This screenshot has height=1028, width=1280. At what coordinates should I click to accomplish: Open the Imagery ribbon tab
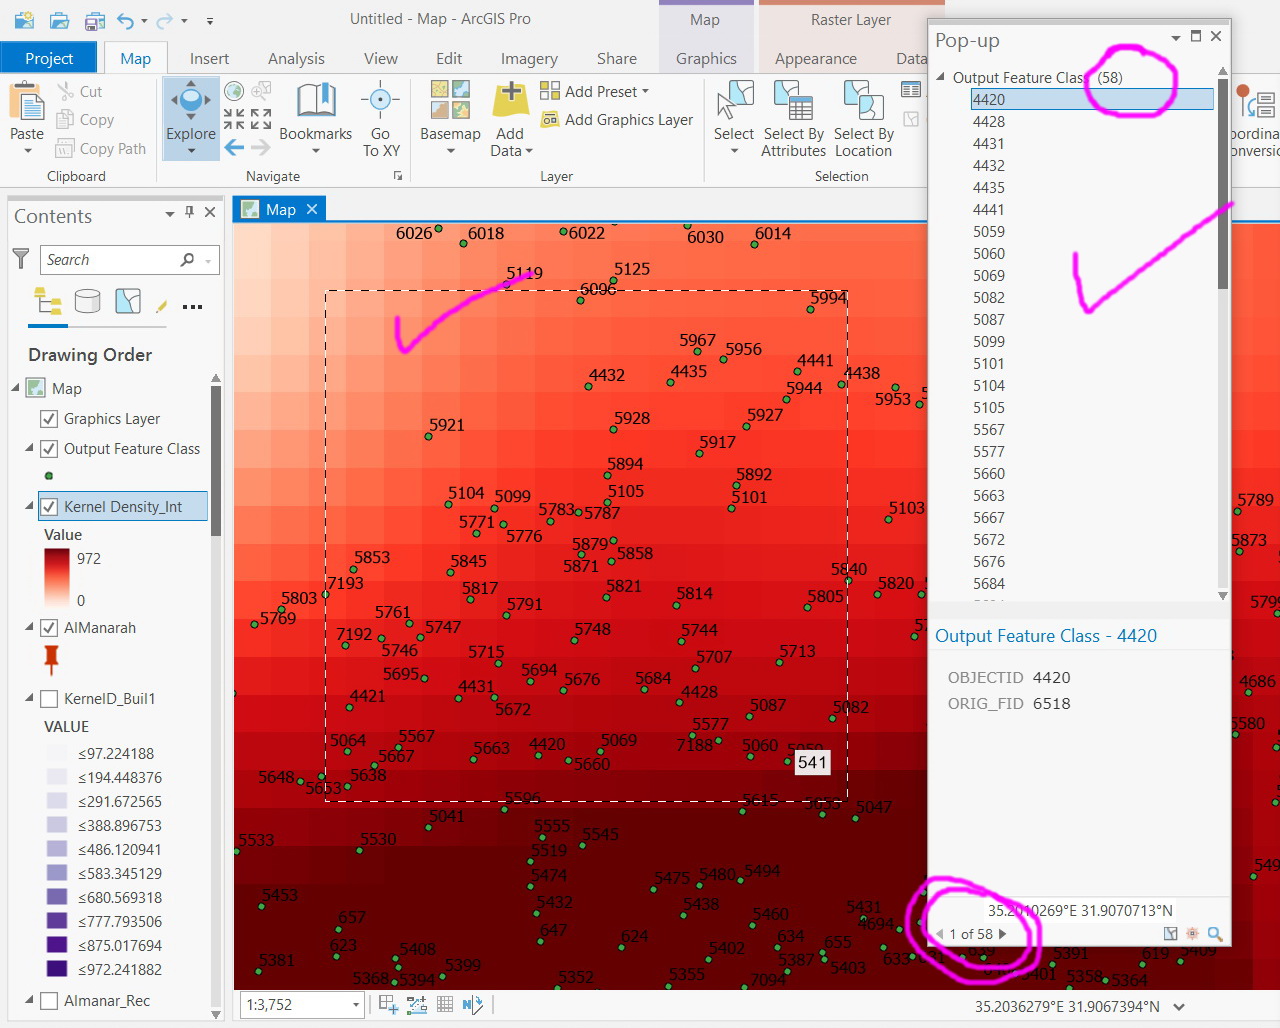click(x=529, y=58)
